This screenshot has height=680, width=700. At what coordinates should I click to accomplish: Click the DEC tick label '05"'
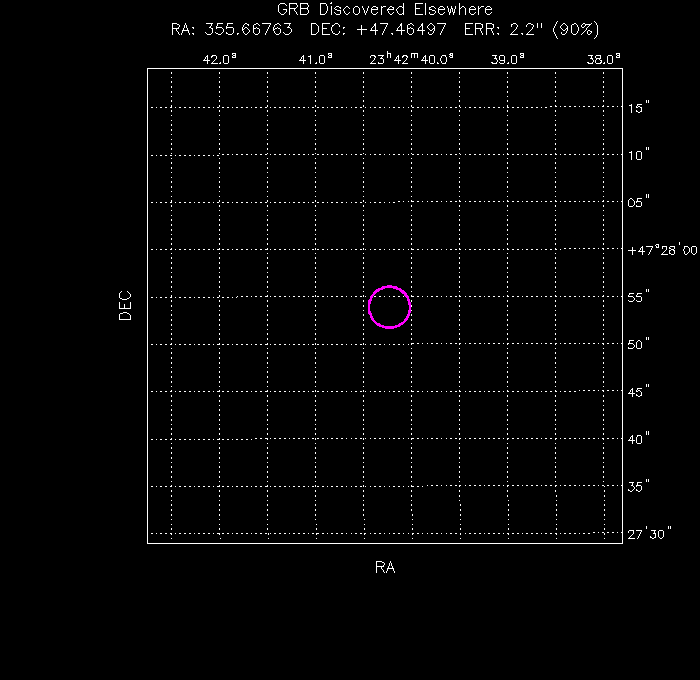(638, 202)
